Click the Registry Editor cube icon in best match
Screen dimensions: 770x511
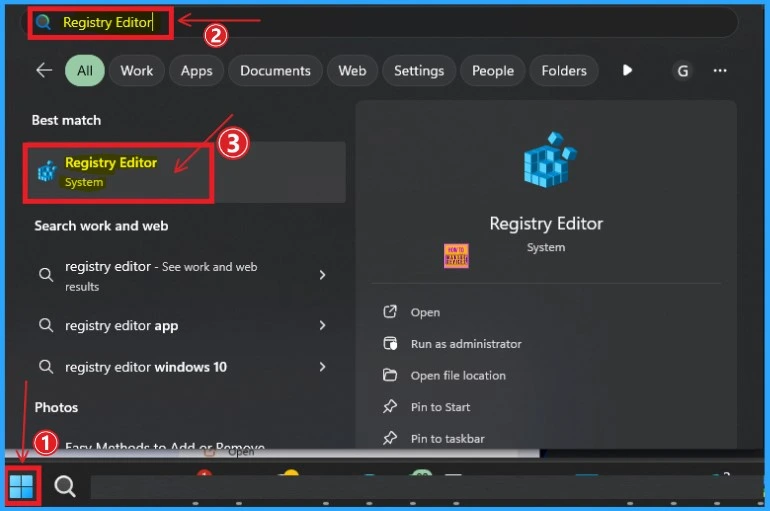tap(48, 172)
